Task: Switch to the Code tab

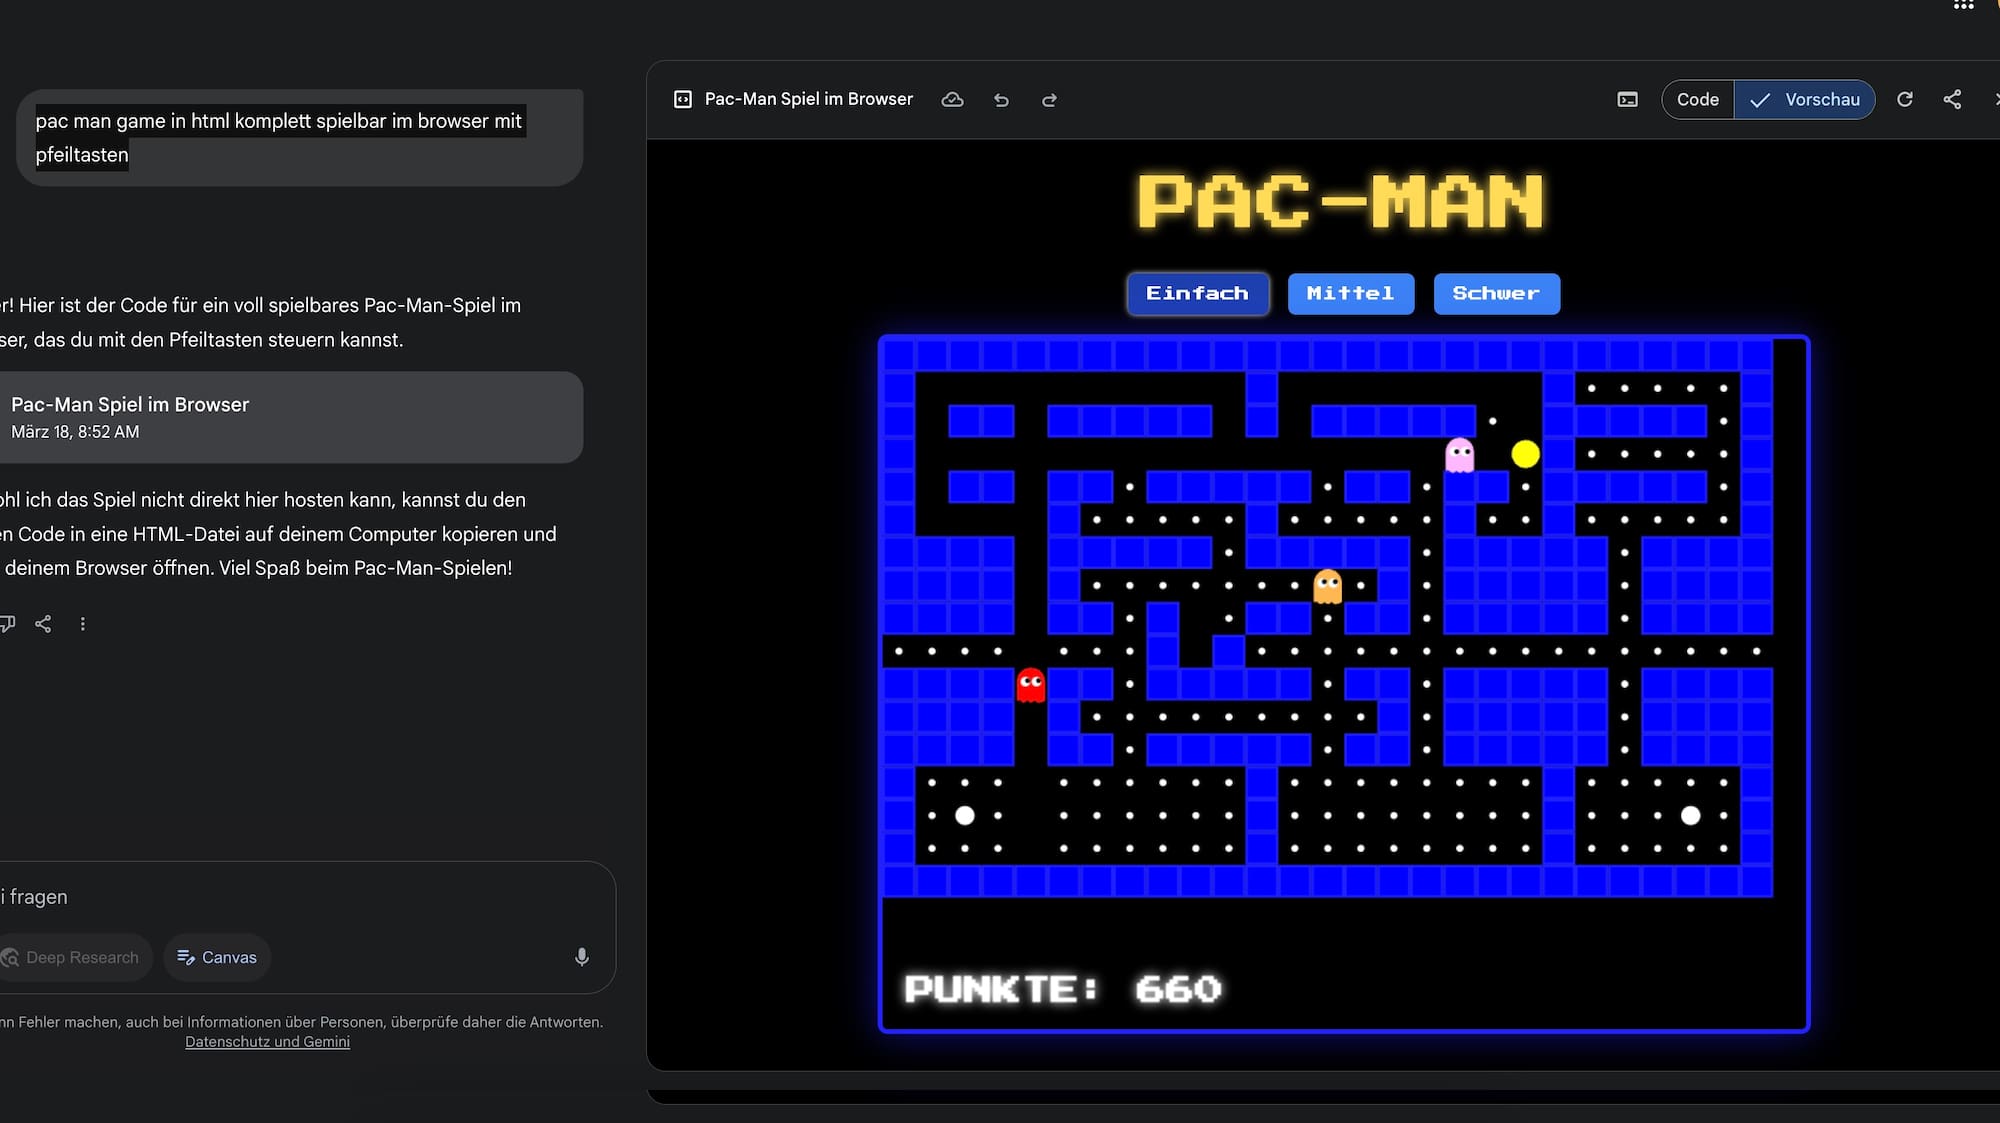Action: coord(1698,99)
